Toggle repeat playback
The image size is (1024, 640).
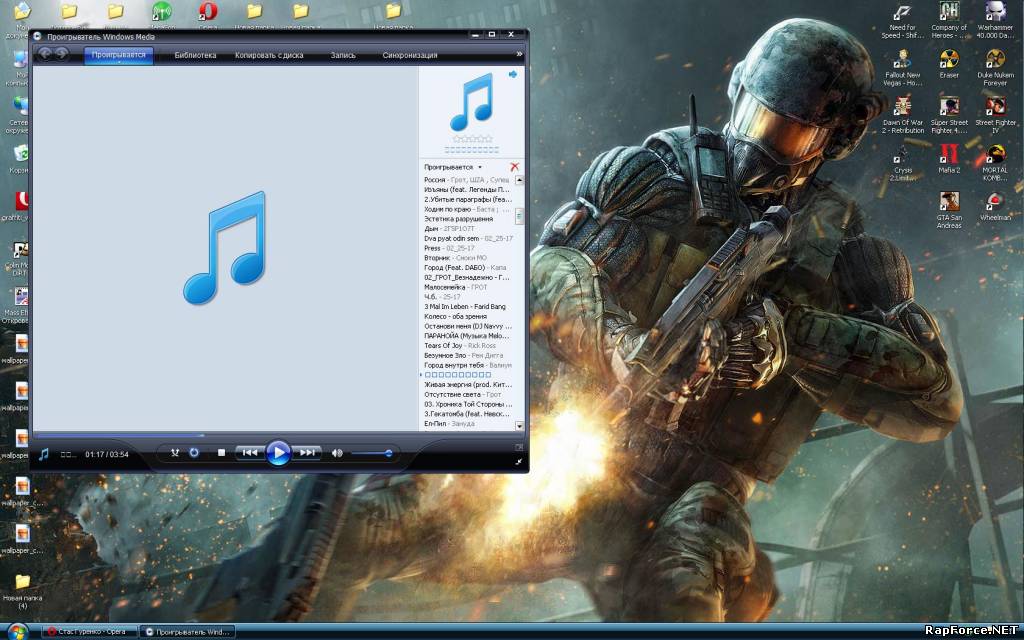coord(194,453)
